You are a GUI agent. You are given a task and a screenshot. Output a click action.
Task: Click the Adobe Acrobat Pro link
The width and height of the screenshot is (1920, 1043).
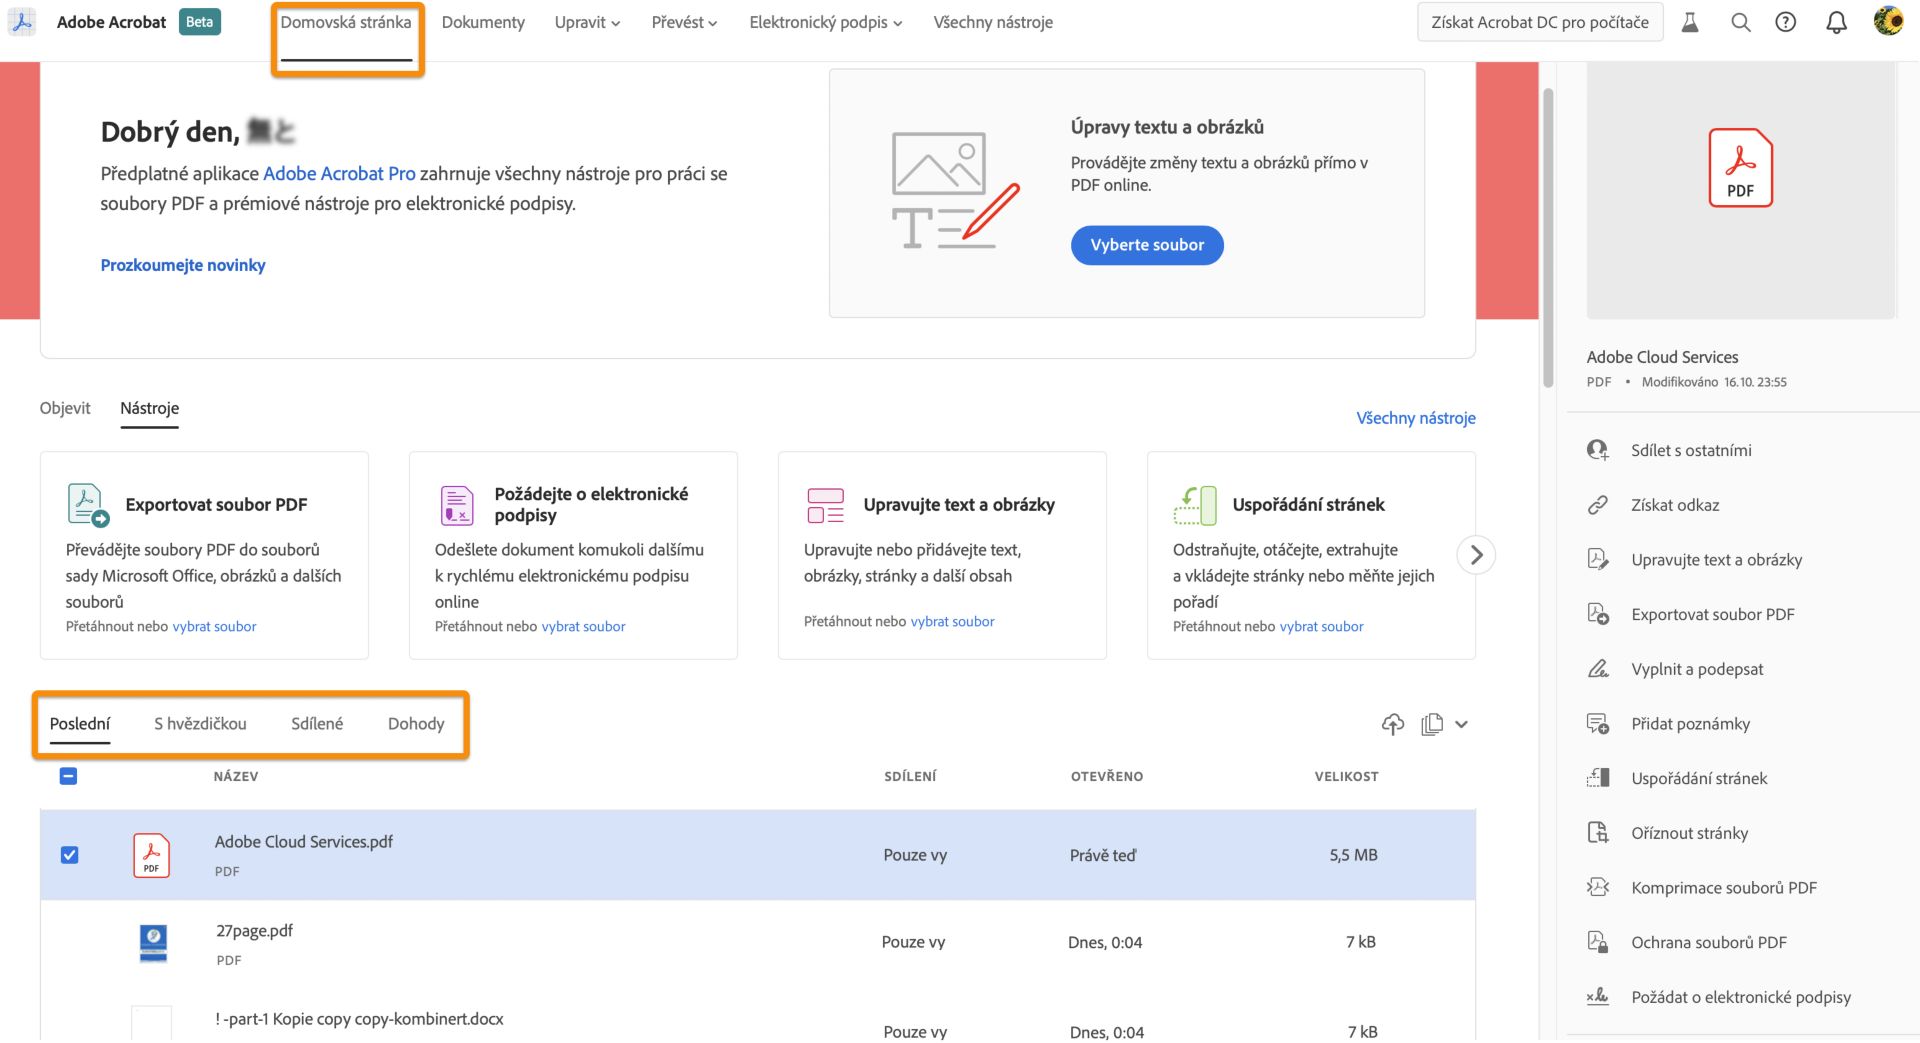click(339, 174)
